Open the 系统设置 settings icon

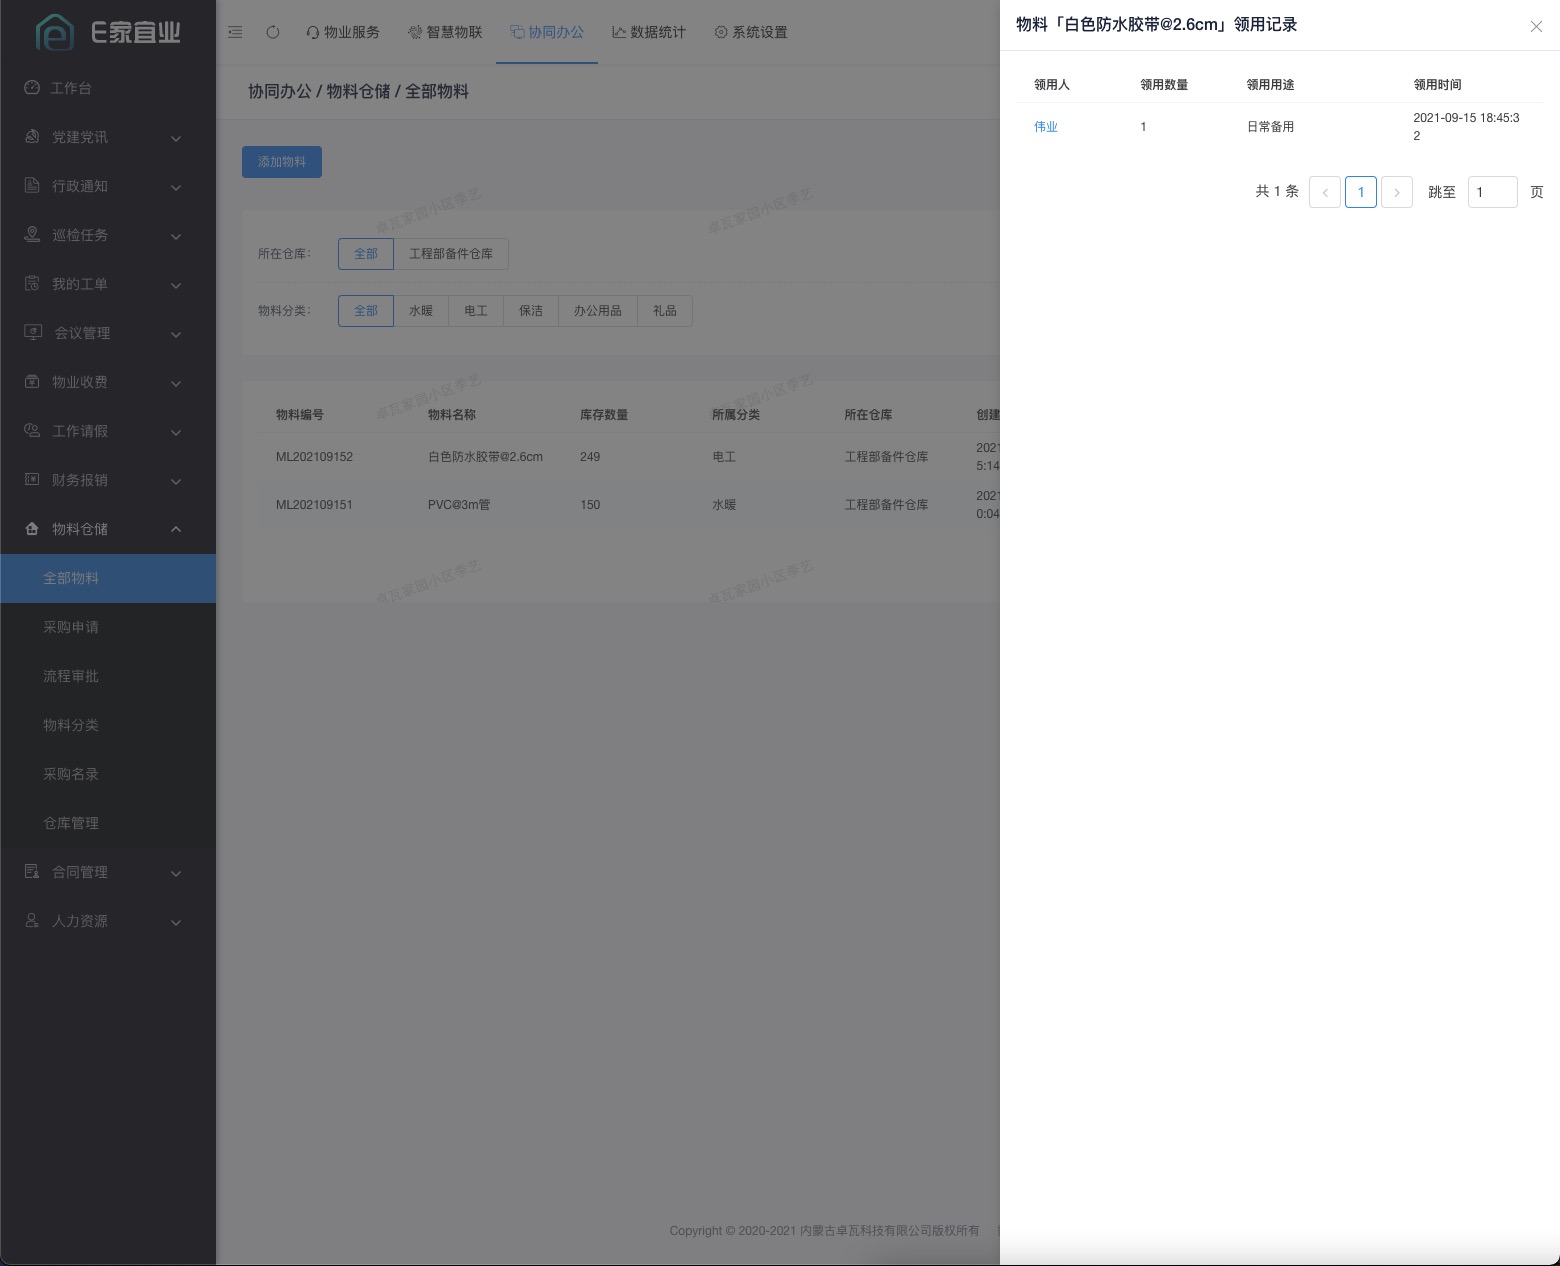click(721, 31)
